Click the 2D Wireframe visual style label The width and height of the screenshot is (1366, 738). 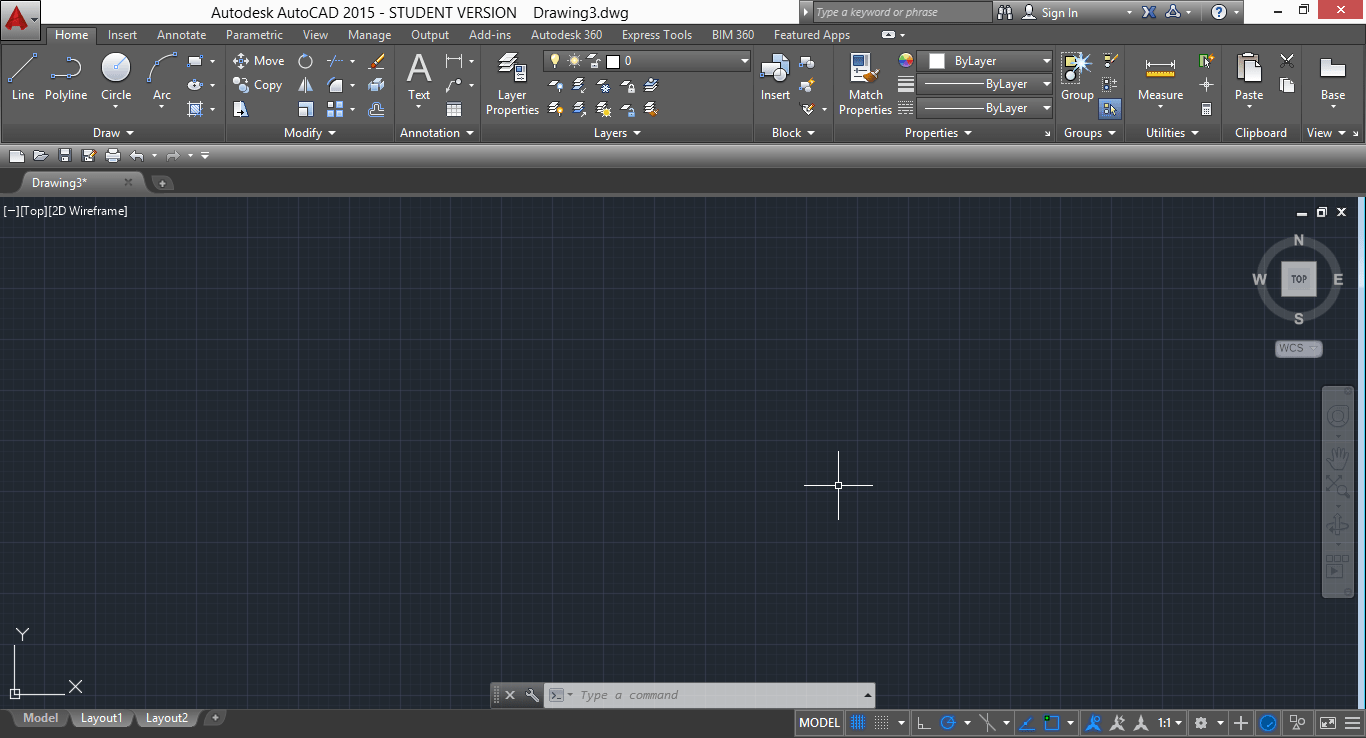click(x=88, y=211)
